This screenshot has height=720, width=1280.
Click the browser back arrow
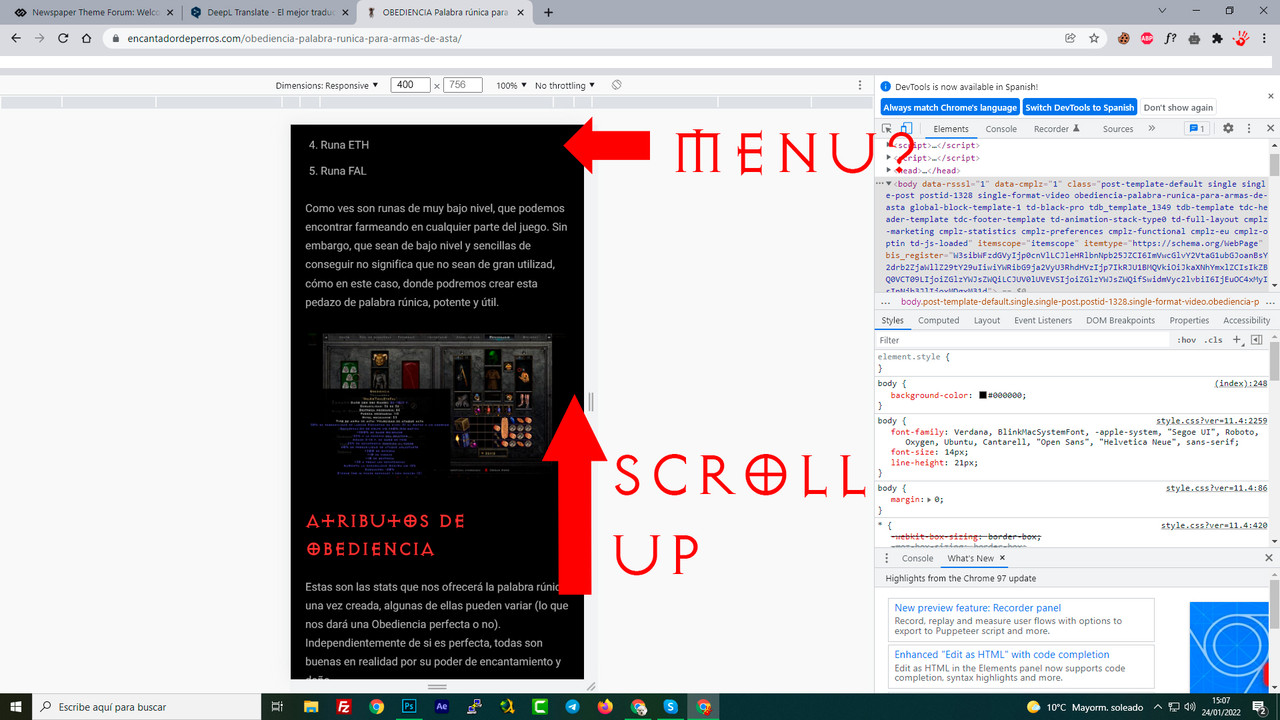tap(16, 38)
